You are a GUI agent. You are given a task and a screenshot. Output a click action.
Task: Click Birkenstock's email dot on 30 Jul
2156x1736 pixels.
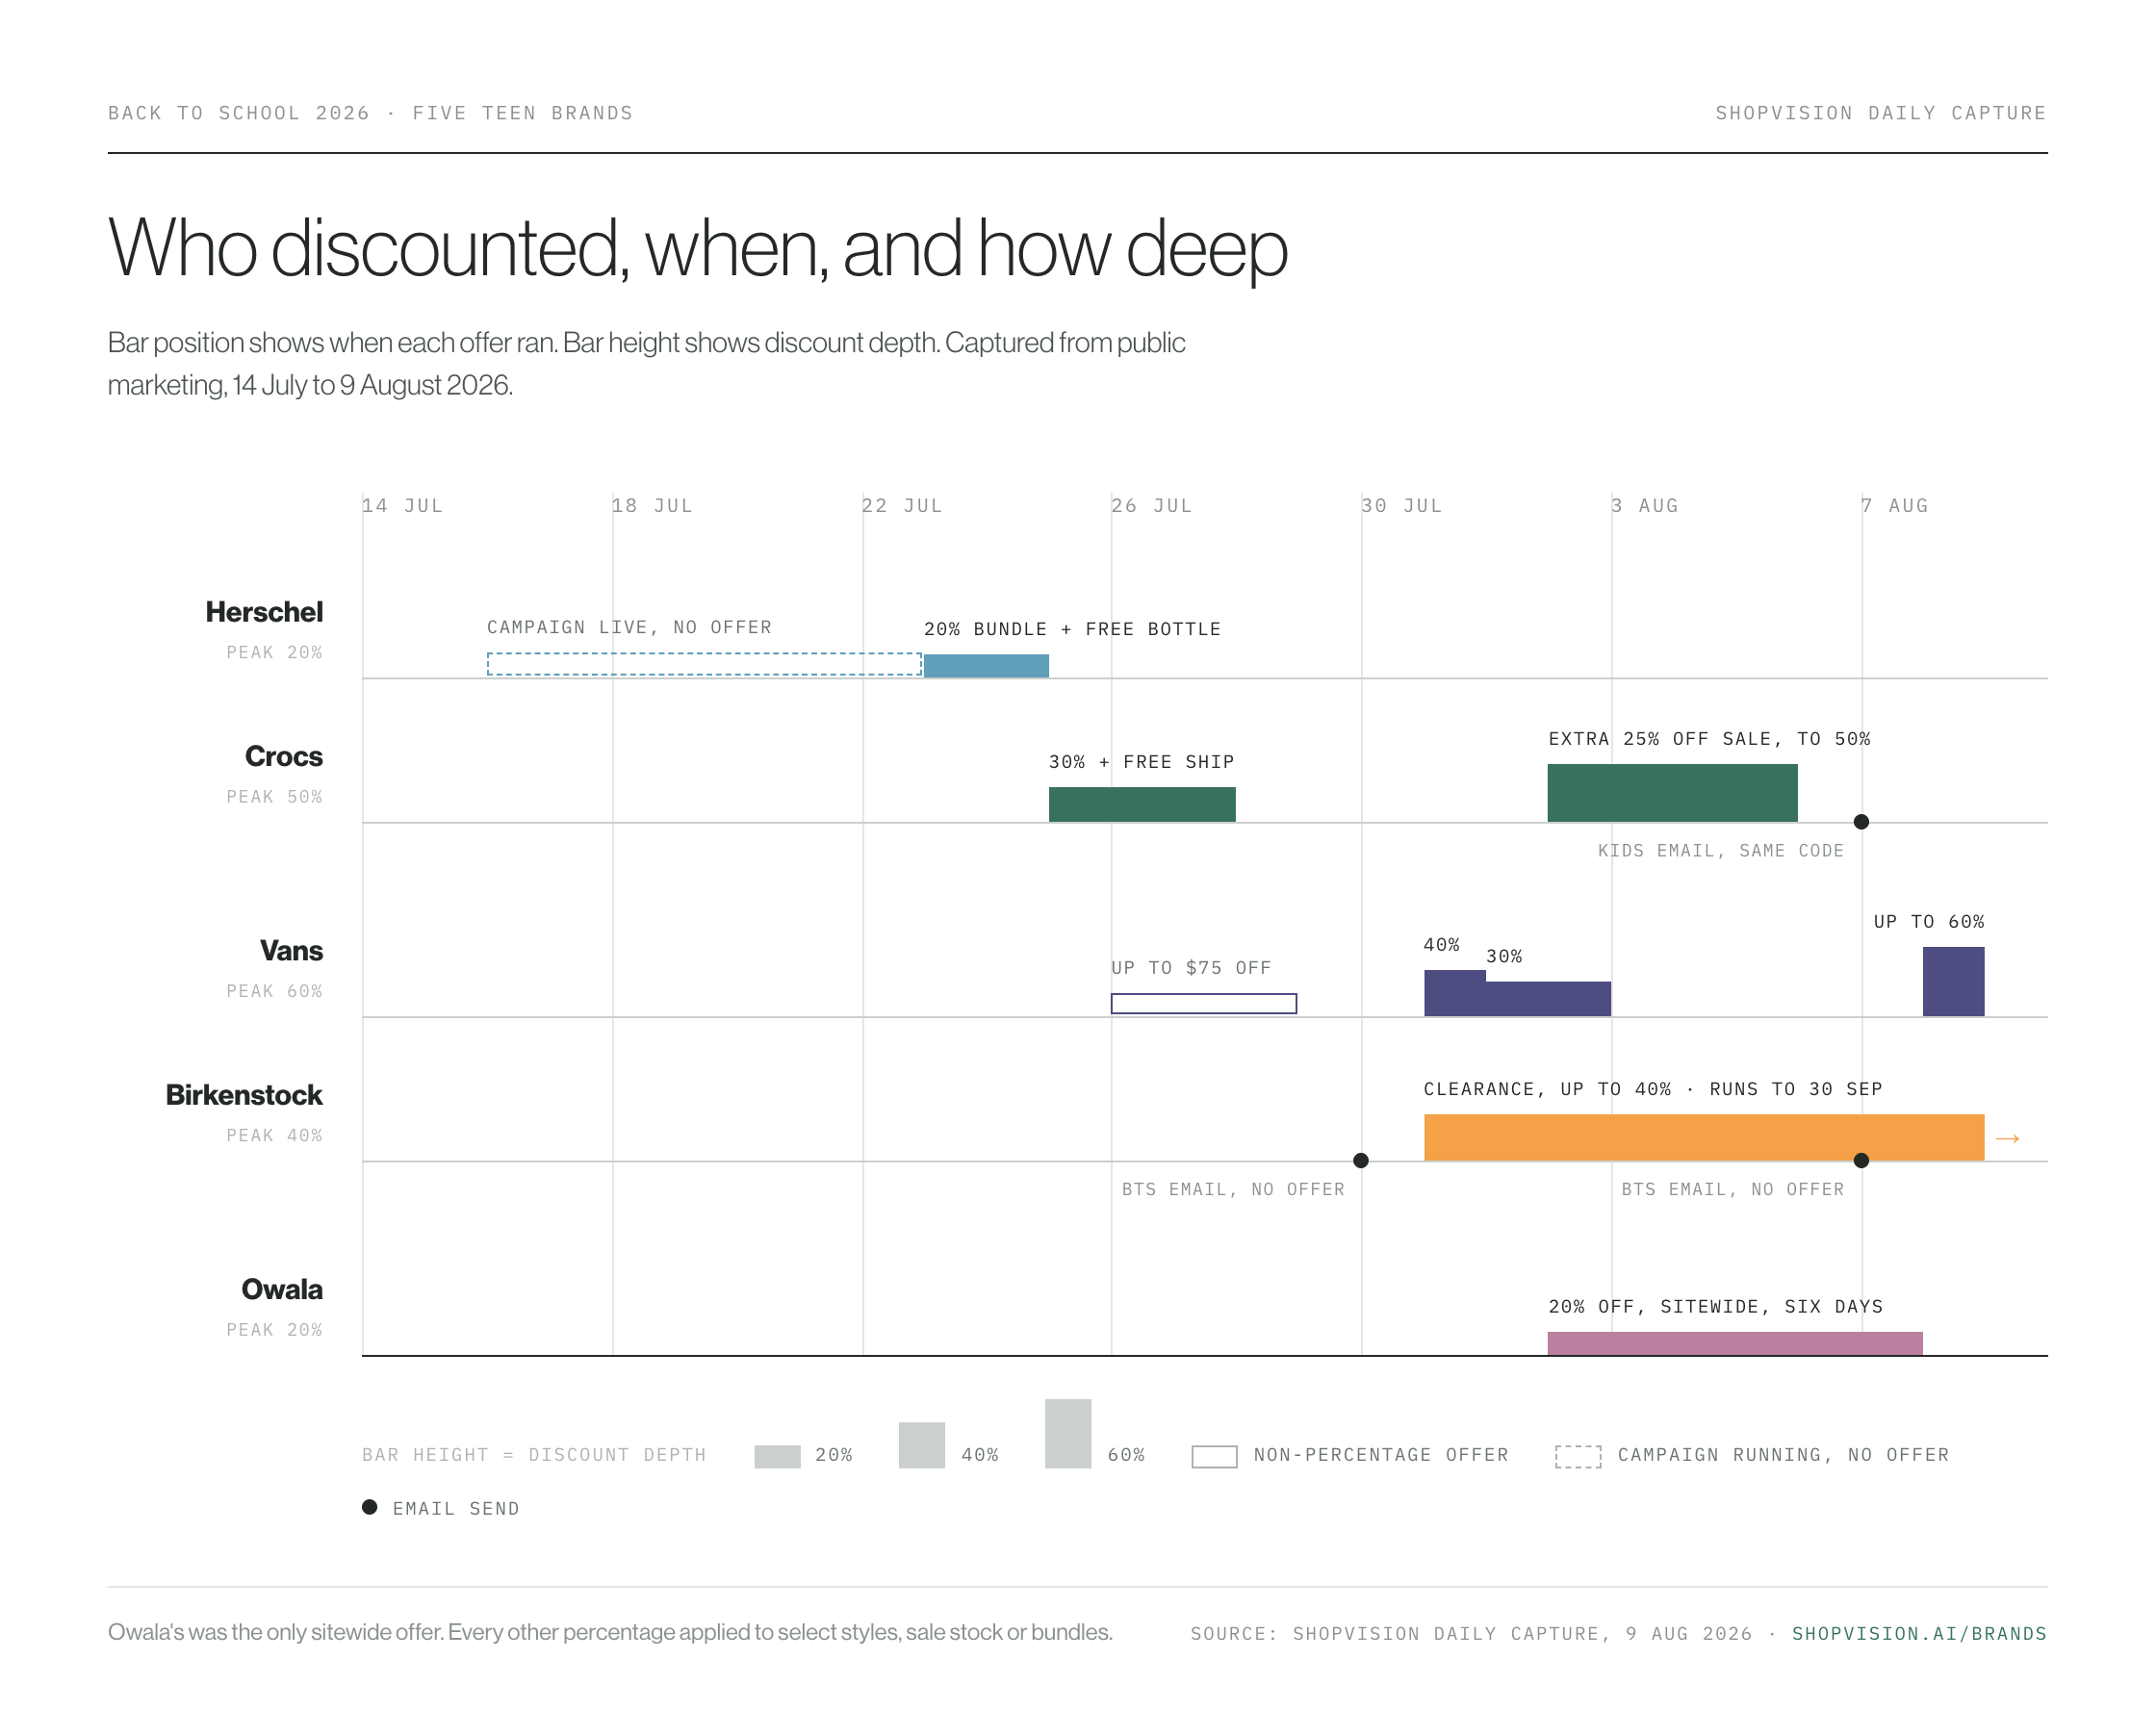(1361, 1160)
